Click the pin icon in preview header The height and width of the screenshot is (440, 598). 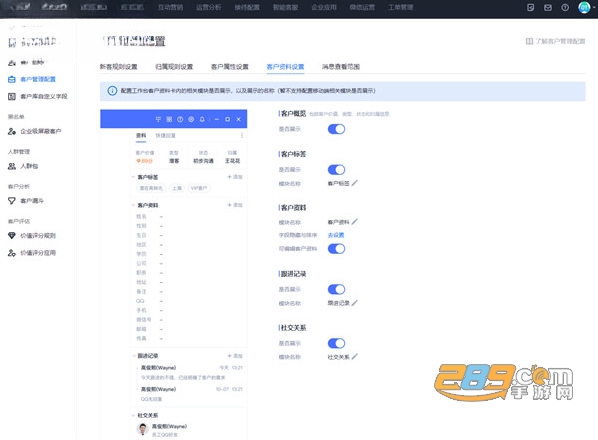point(158,119)
